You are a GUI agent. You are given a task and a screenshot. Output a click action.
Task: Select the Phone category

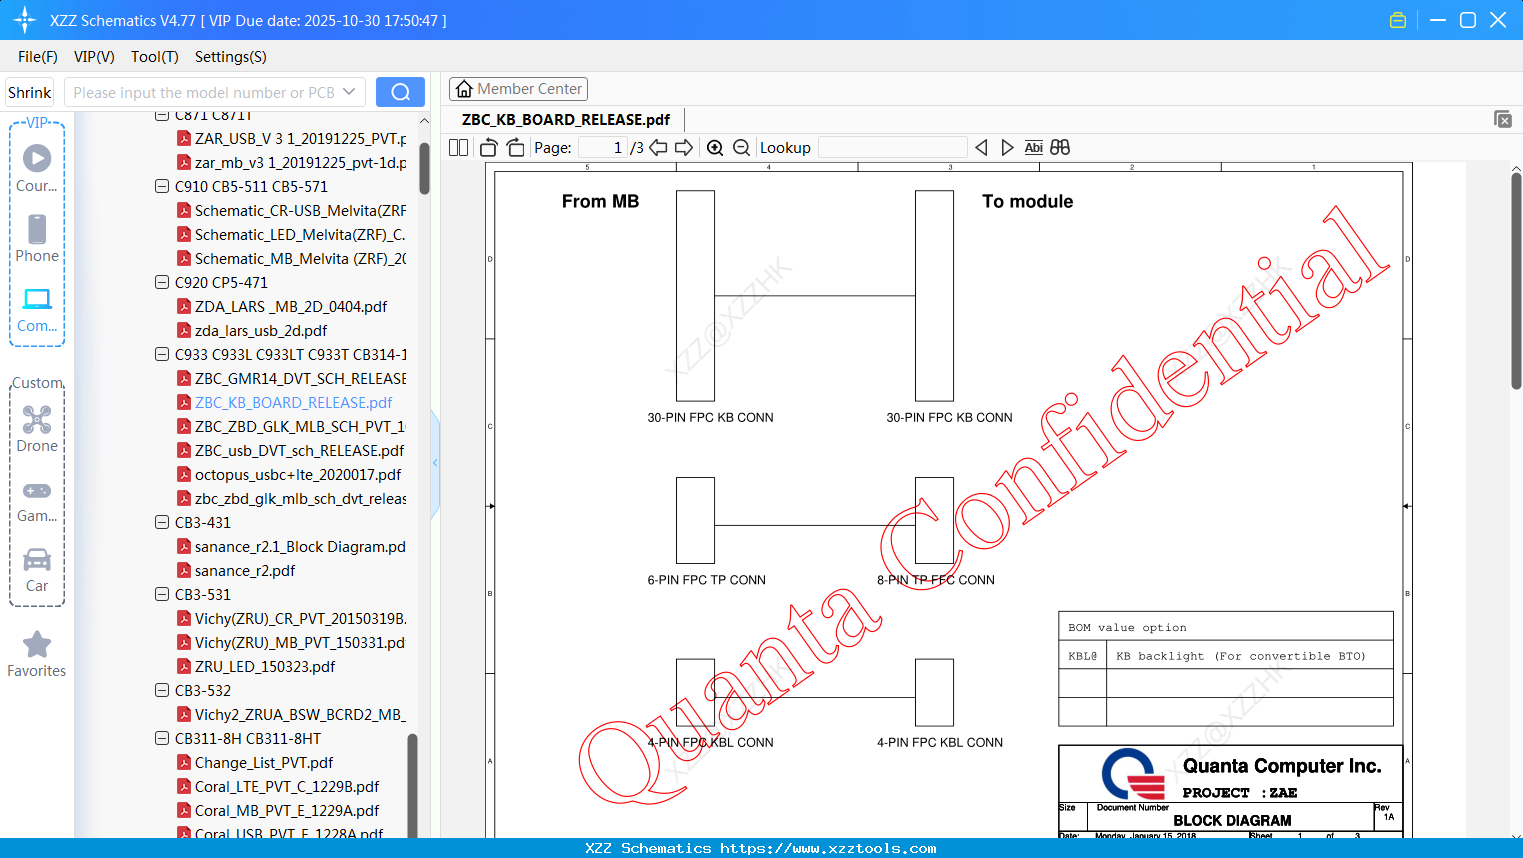pos(37,238)
